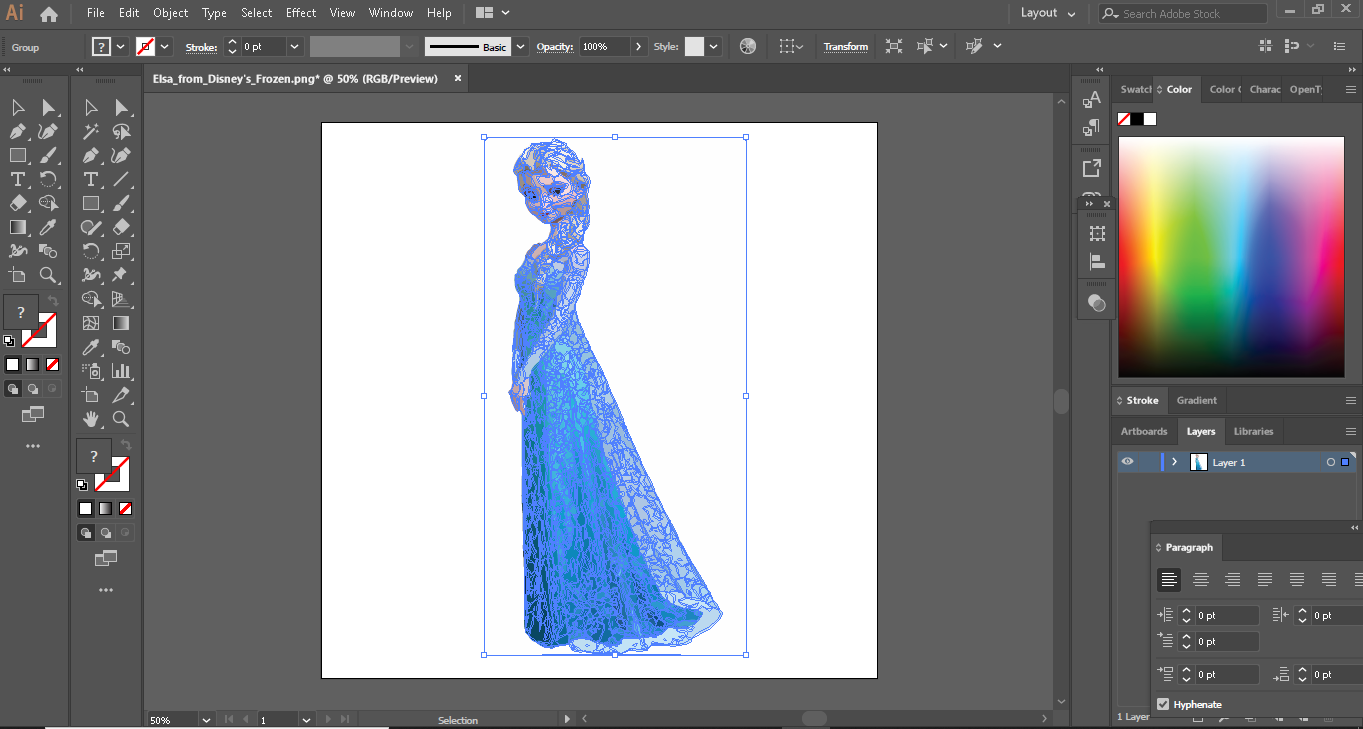Select the Lasso tool

click(121, 132)
